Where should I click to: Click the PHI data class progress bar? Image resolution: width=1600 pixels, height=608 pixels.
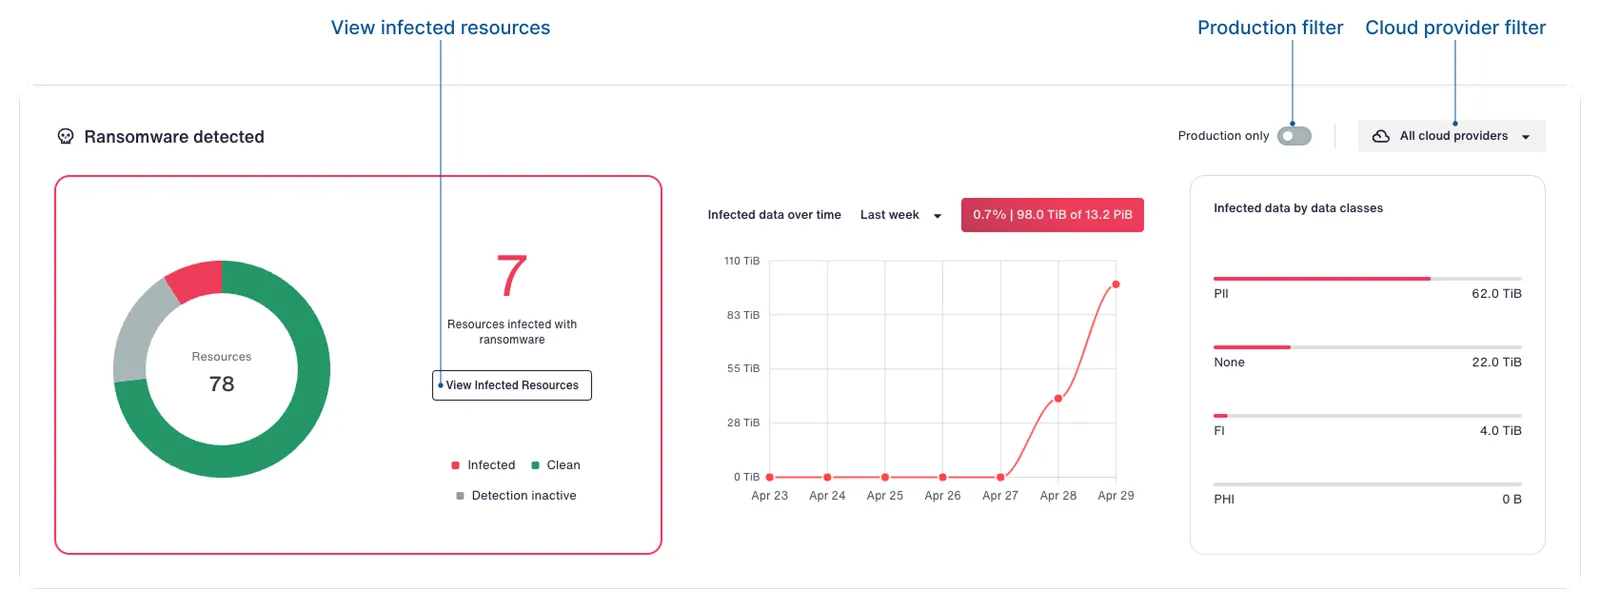pyautogui.click(x=1367, y=484)
